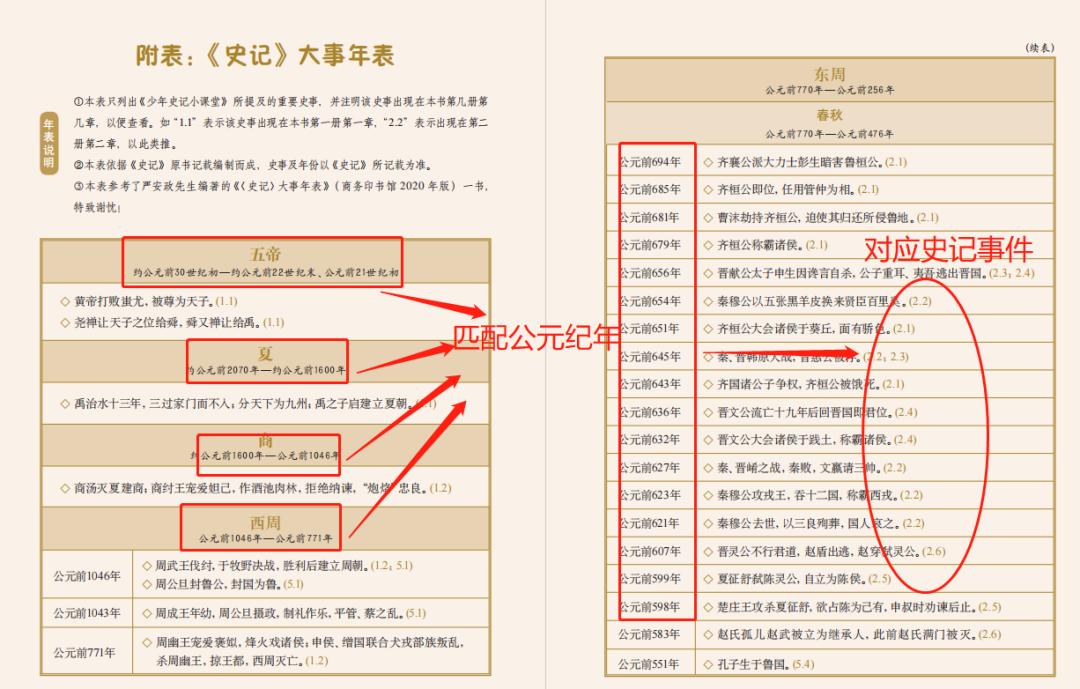Select the 春秋 section heading
This screenshot has height=689, width=1080.
click(829, 115)
